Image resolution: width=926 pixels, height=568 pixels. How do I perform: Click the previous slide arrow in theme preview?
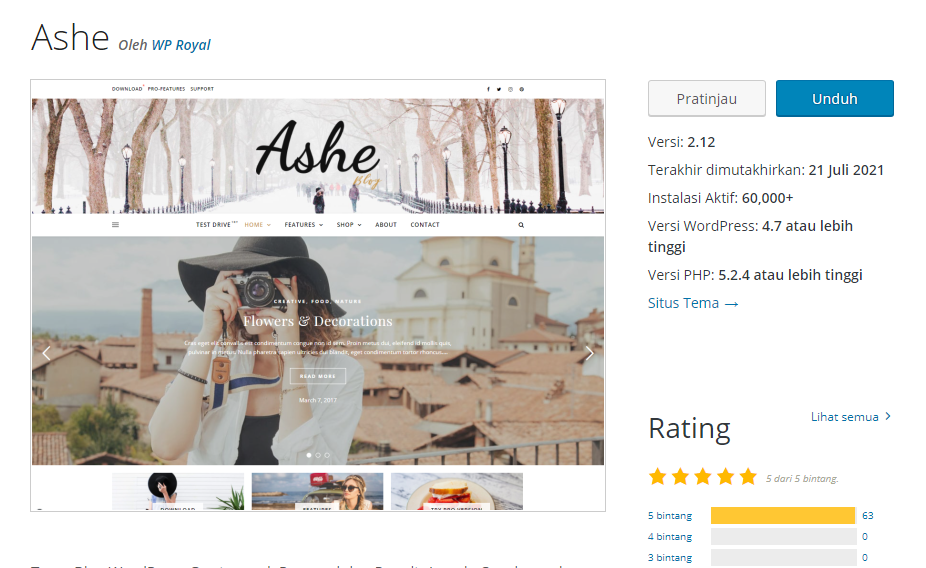click(46, 353)
